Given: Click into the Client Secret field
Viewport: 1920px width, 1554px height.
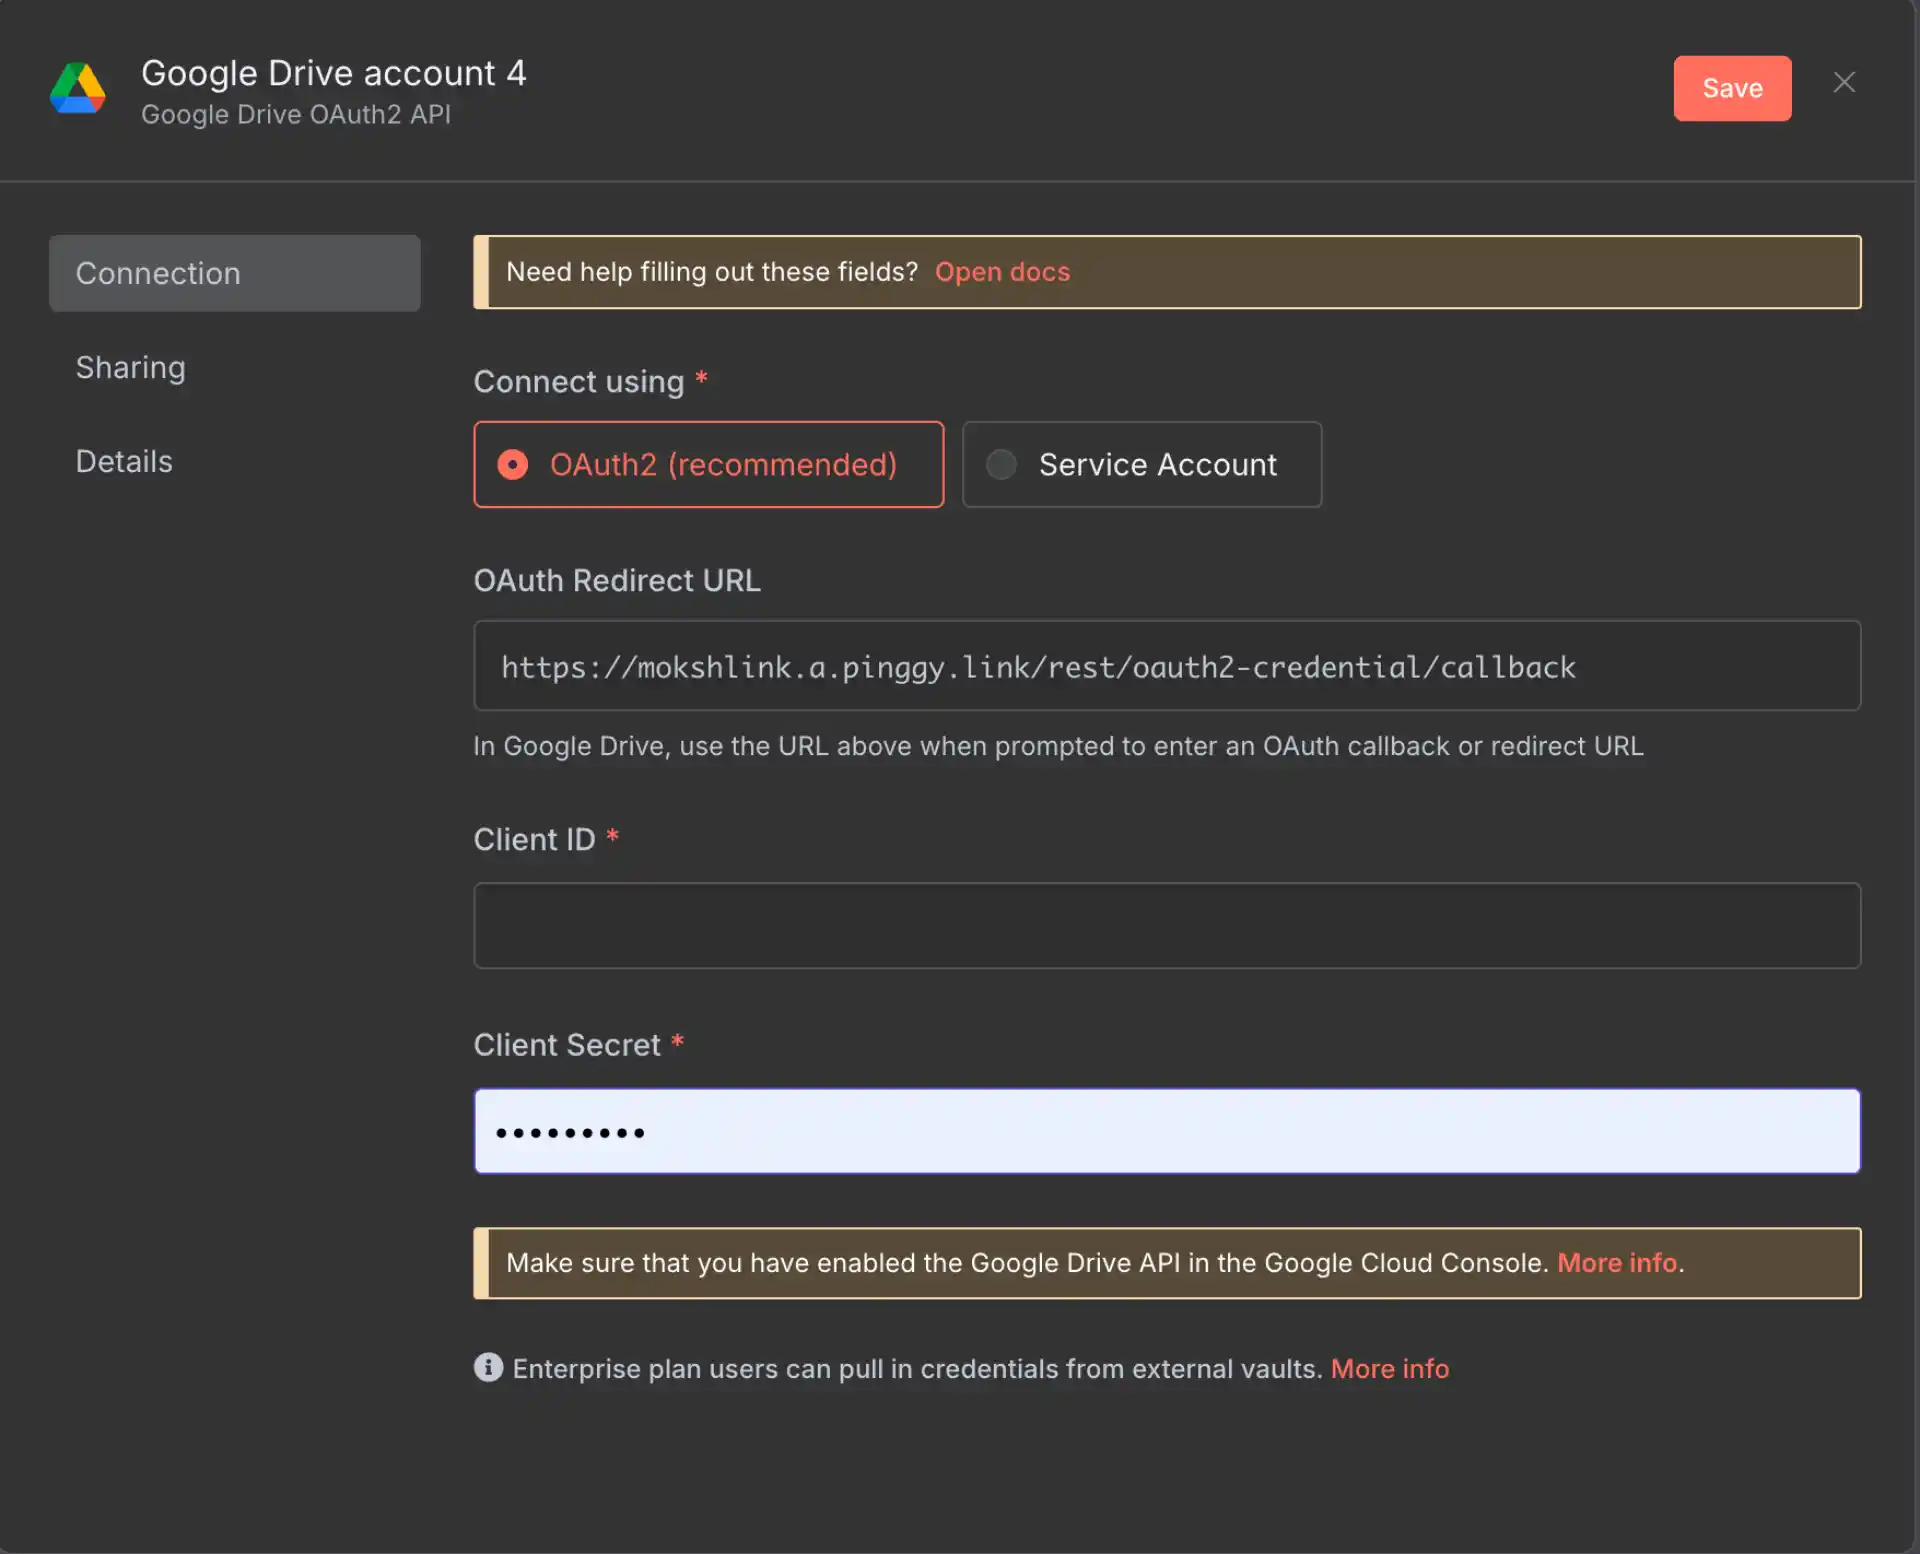Looking at the screenshot, I should (1166, 1131).
